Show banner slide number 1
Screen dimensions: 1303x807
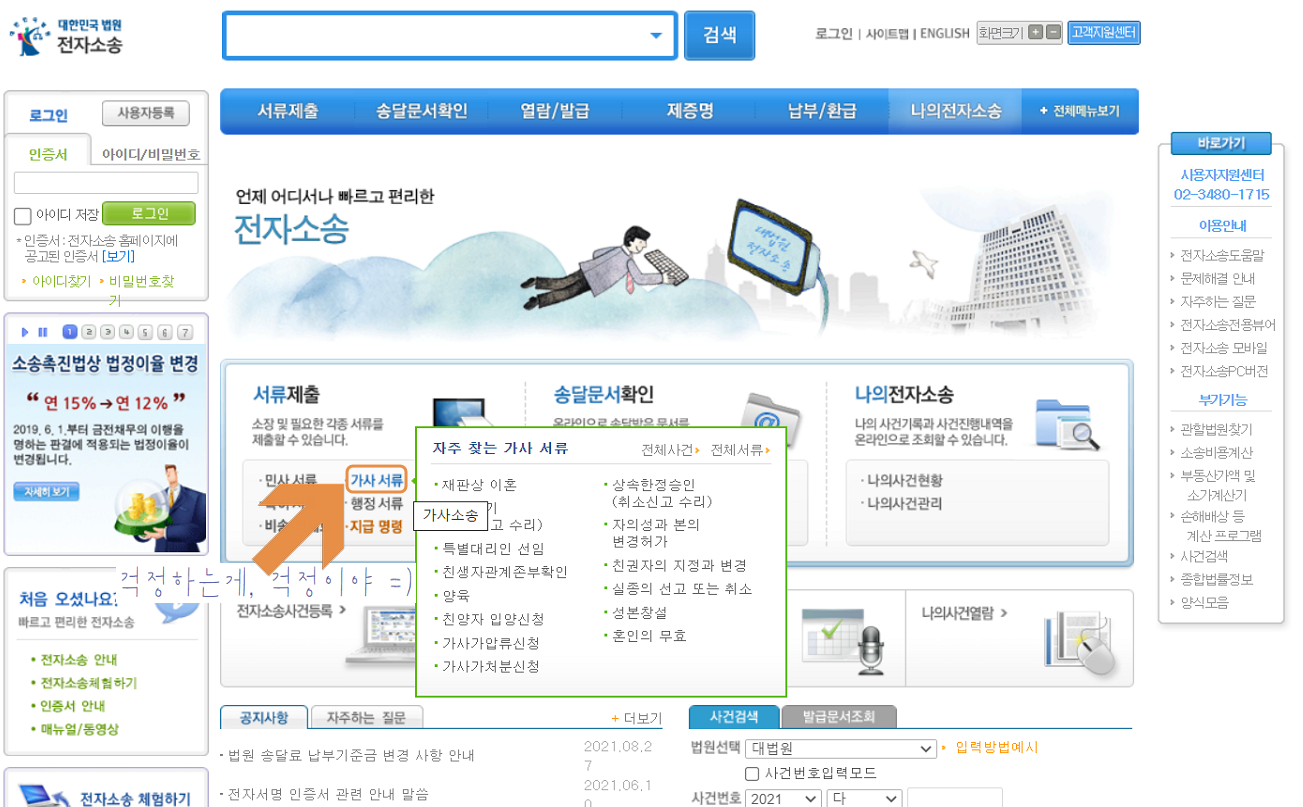tap(70, 332)
